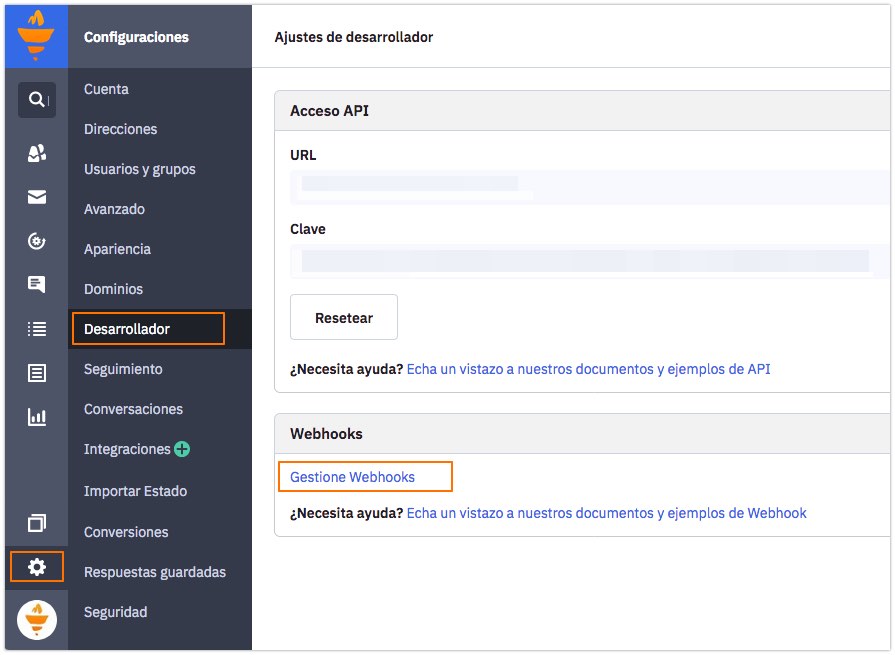895x655 pixels.
Task: Open the API documents and examples link
Action: [x=588, y=369]
